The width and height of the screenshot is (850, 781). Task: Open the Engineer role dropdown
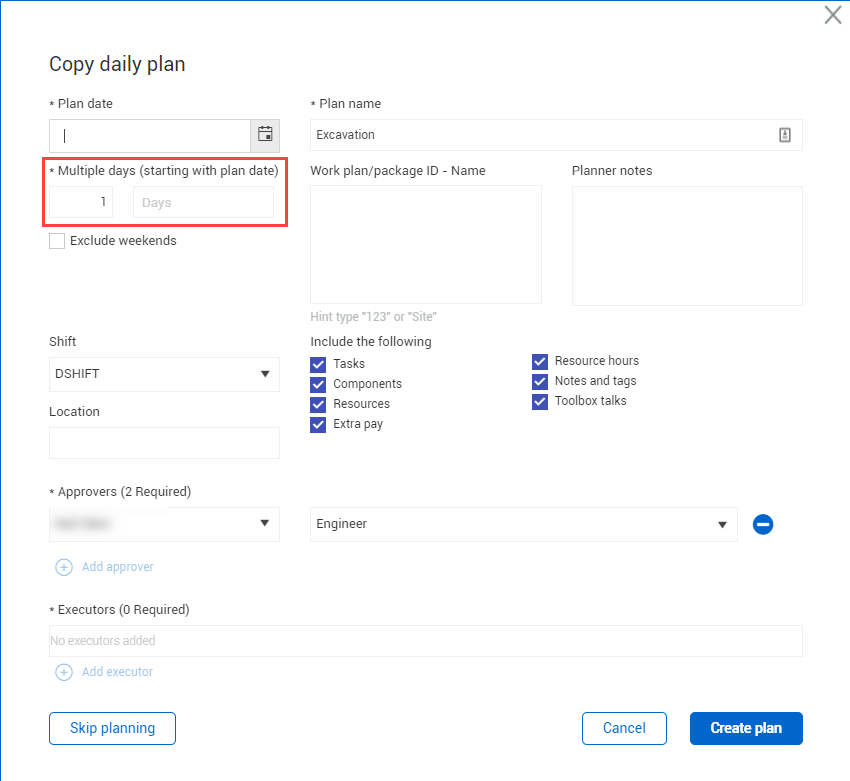523,524
